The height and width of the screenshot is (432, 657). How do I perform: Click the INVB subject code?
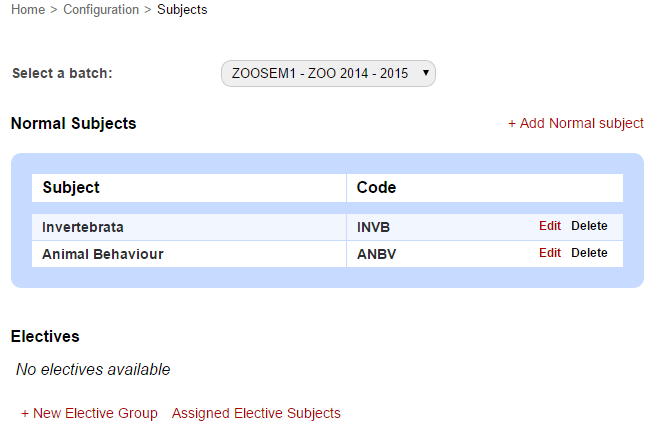click(373, 227)
